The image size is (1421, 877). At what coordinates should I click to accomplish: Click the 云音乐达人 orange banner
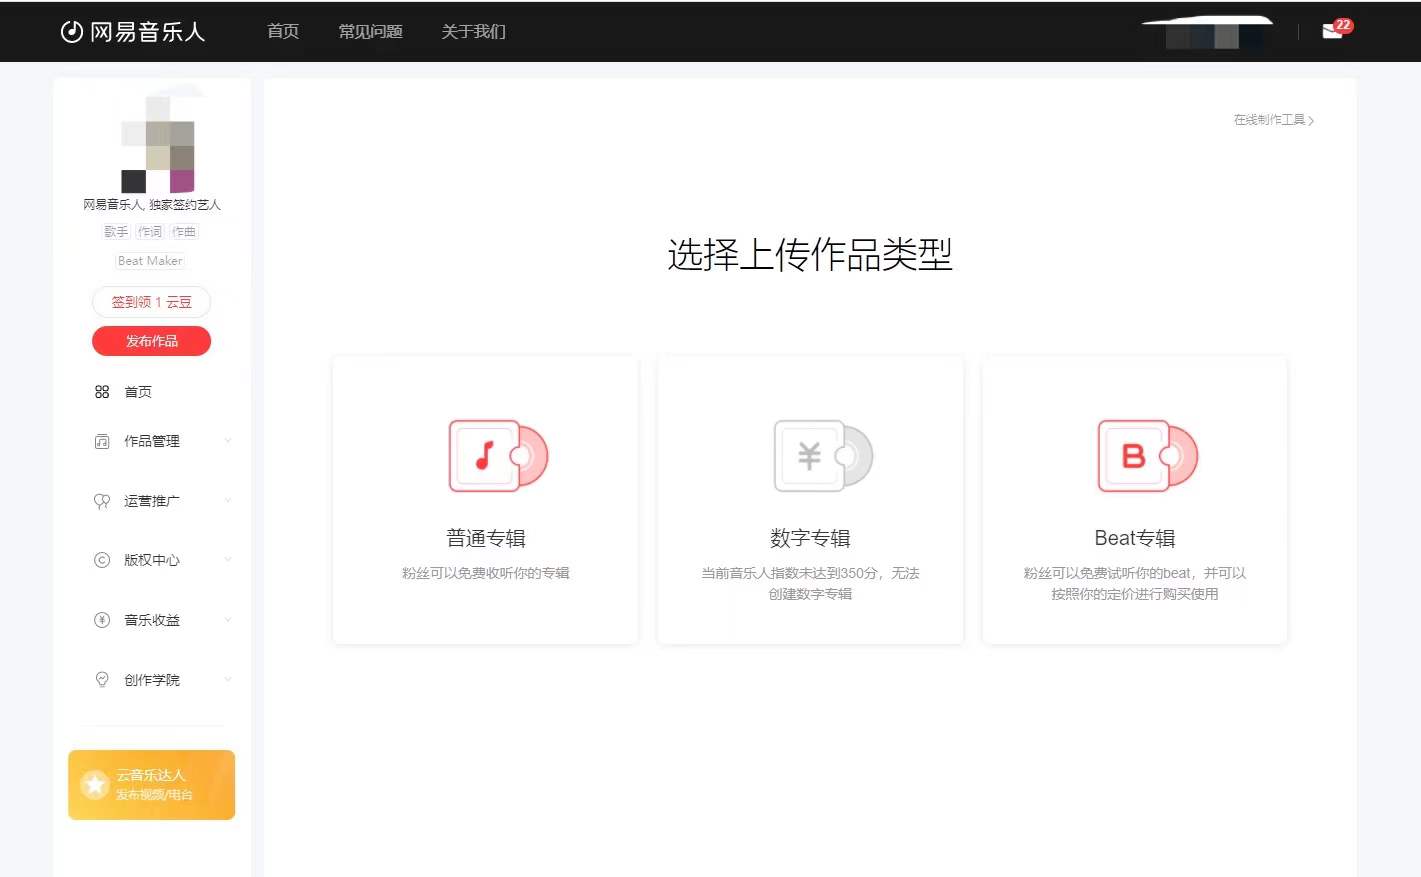[151, 785]
